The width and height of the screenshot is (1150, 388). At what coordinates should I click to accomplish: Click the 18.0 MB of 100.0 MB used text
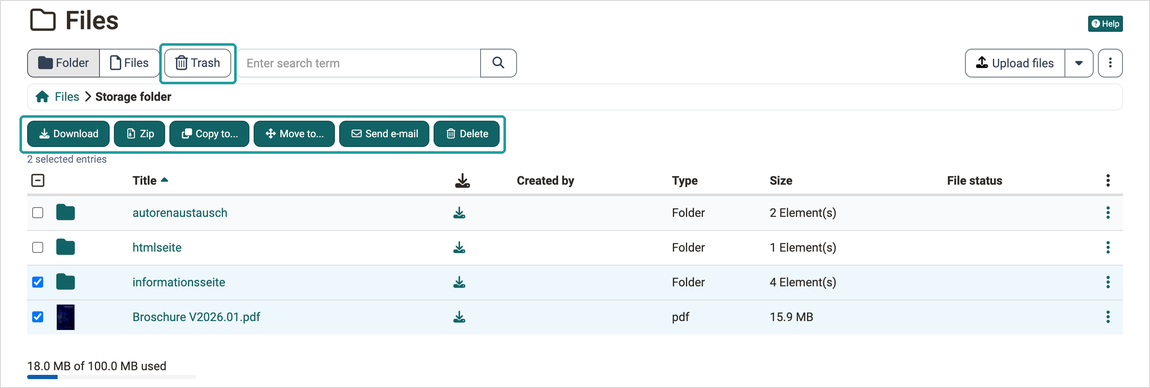point(96,365)
